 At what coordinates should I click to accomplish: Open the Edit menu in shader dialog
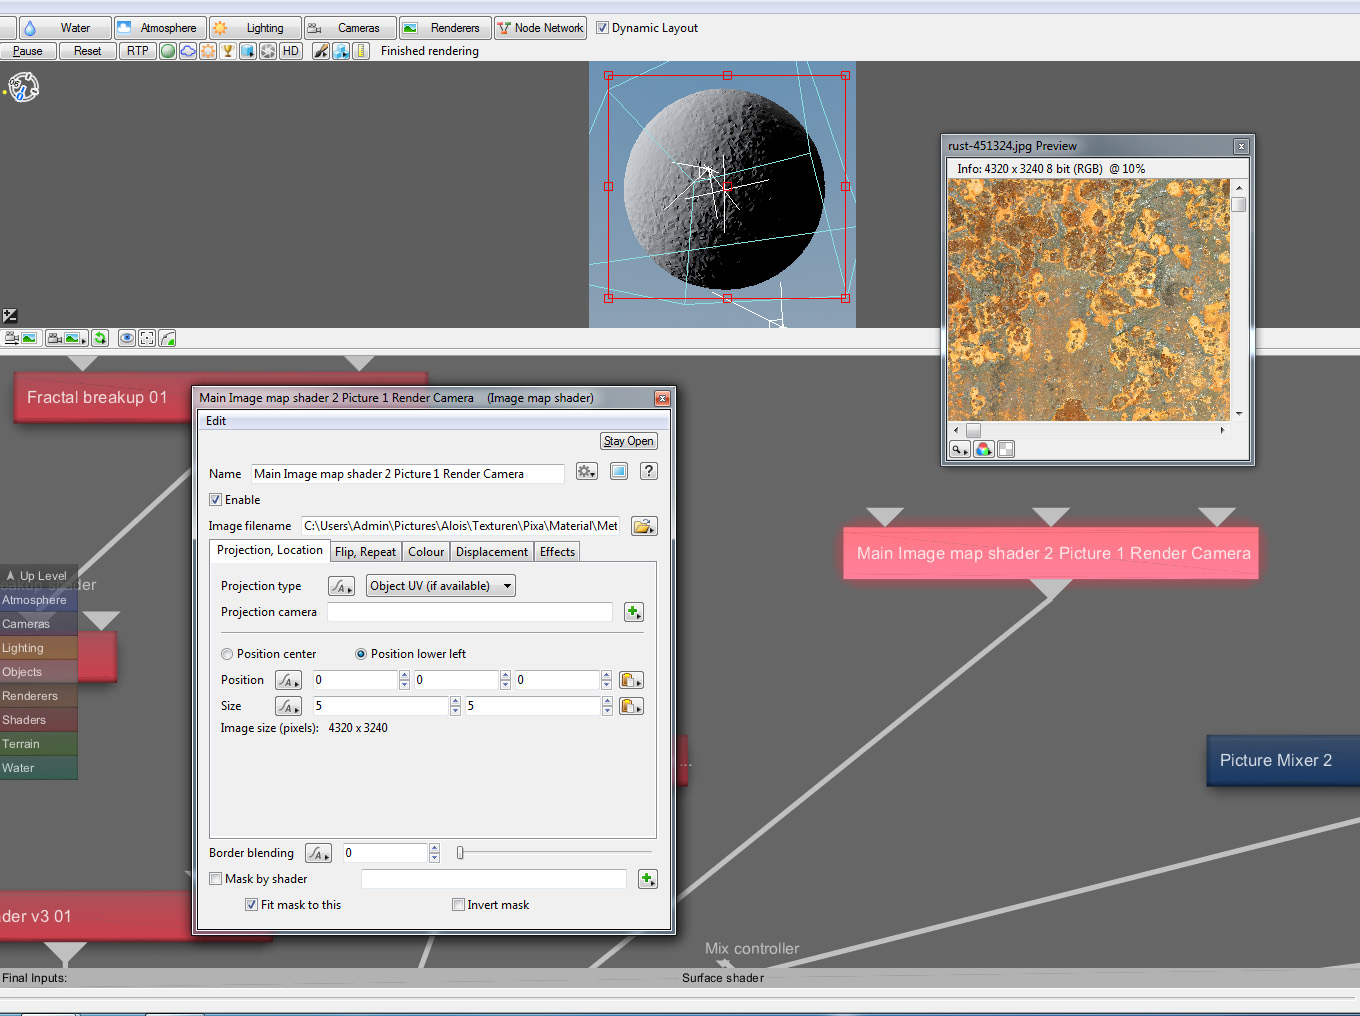(216, 421)
